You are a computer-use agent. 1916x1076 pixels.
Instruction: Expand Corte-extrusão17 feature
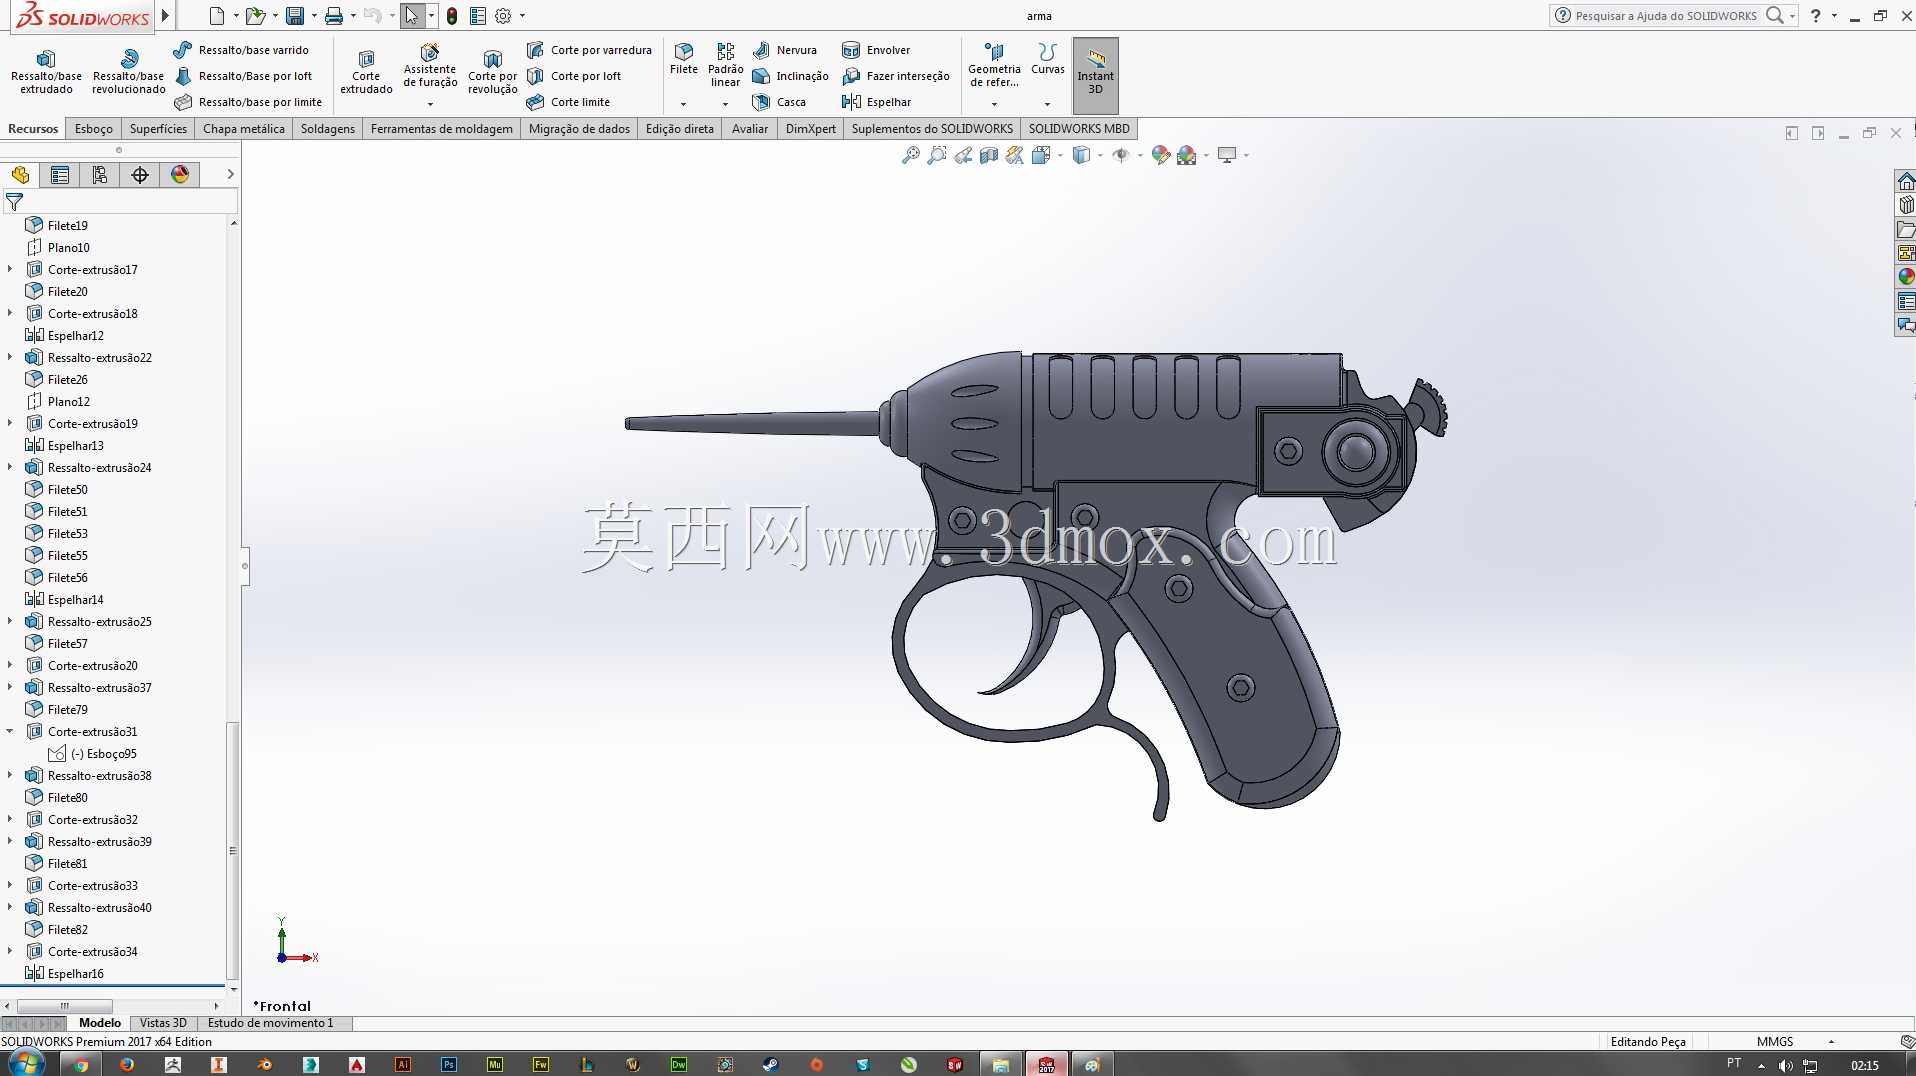click(x=10, y=269)
